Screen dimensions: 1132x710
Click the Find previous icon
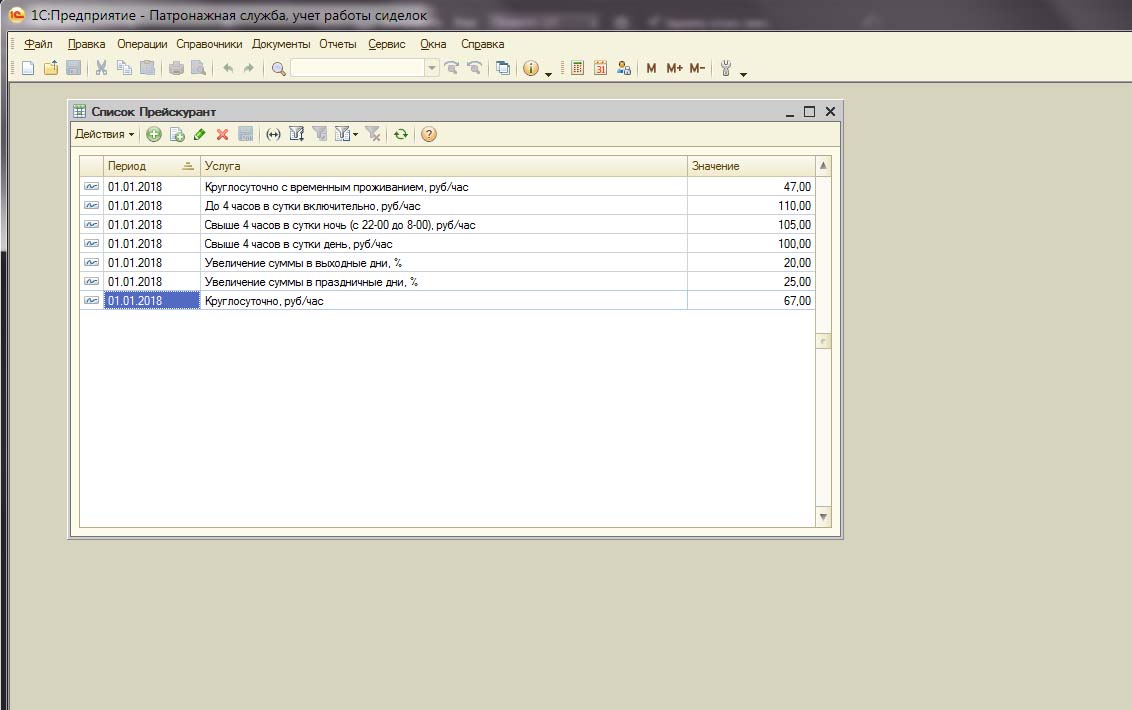(474, 69)
